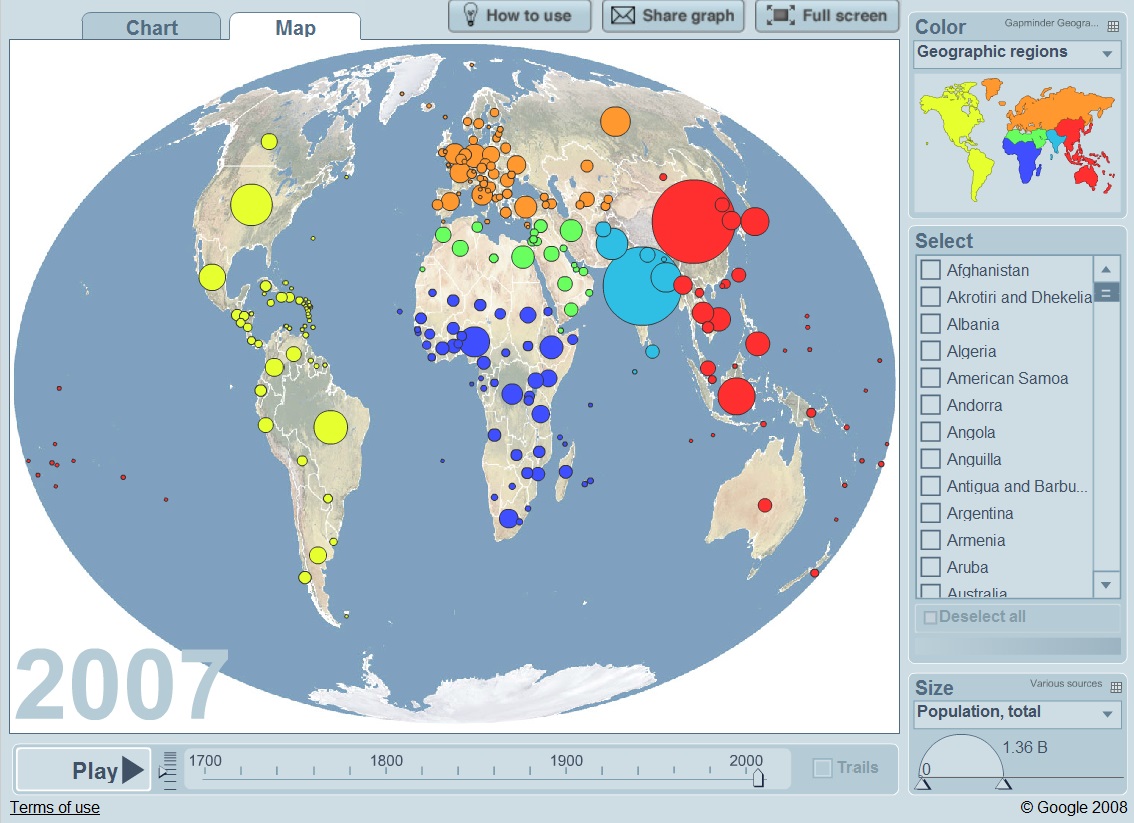Click the playback speed control icon
The image size is (1134, 823).
[168, 770]
